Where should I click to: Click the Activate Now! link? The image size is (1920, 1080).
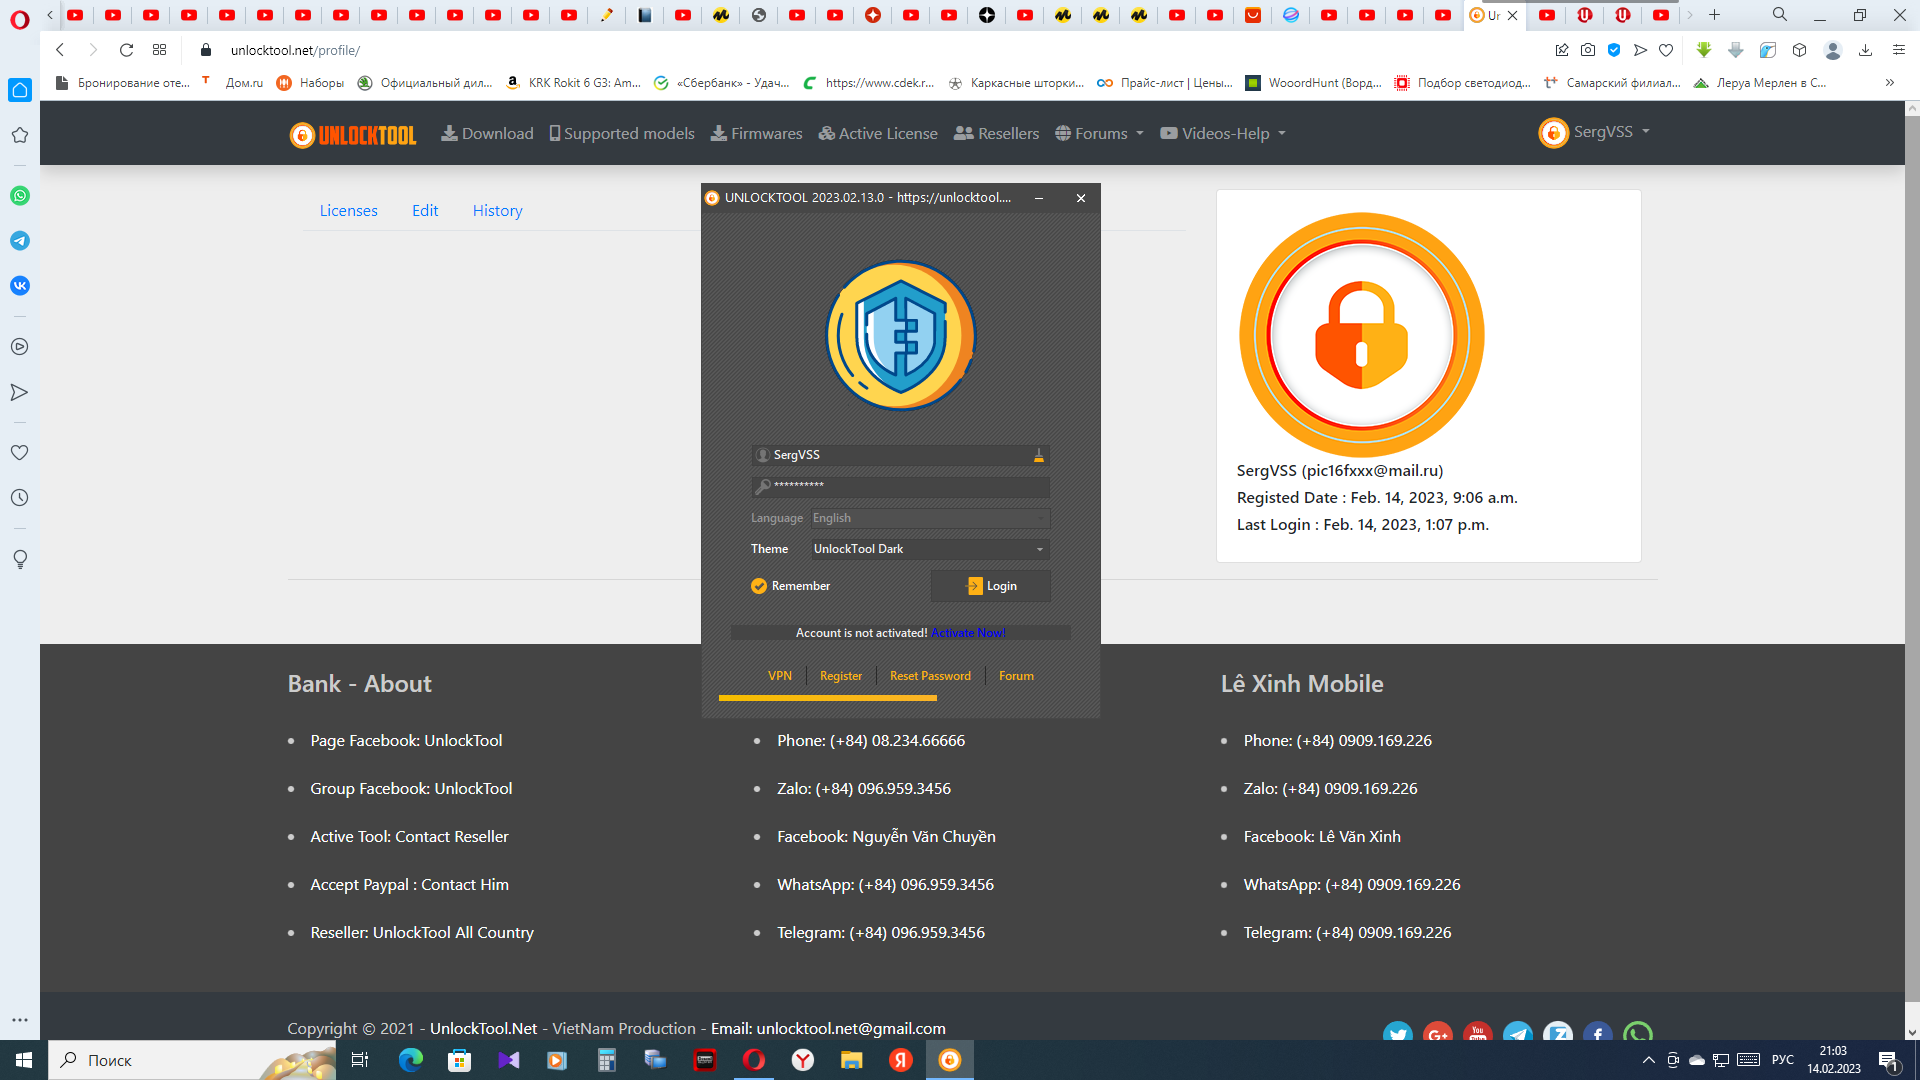(x=968, y=633)
